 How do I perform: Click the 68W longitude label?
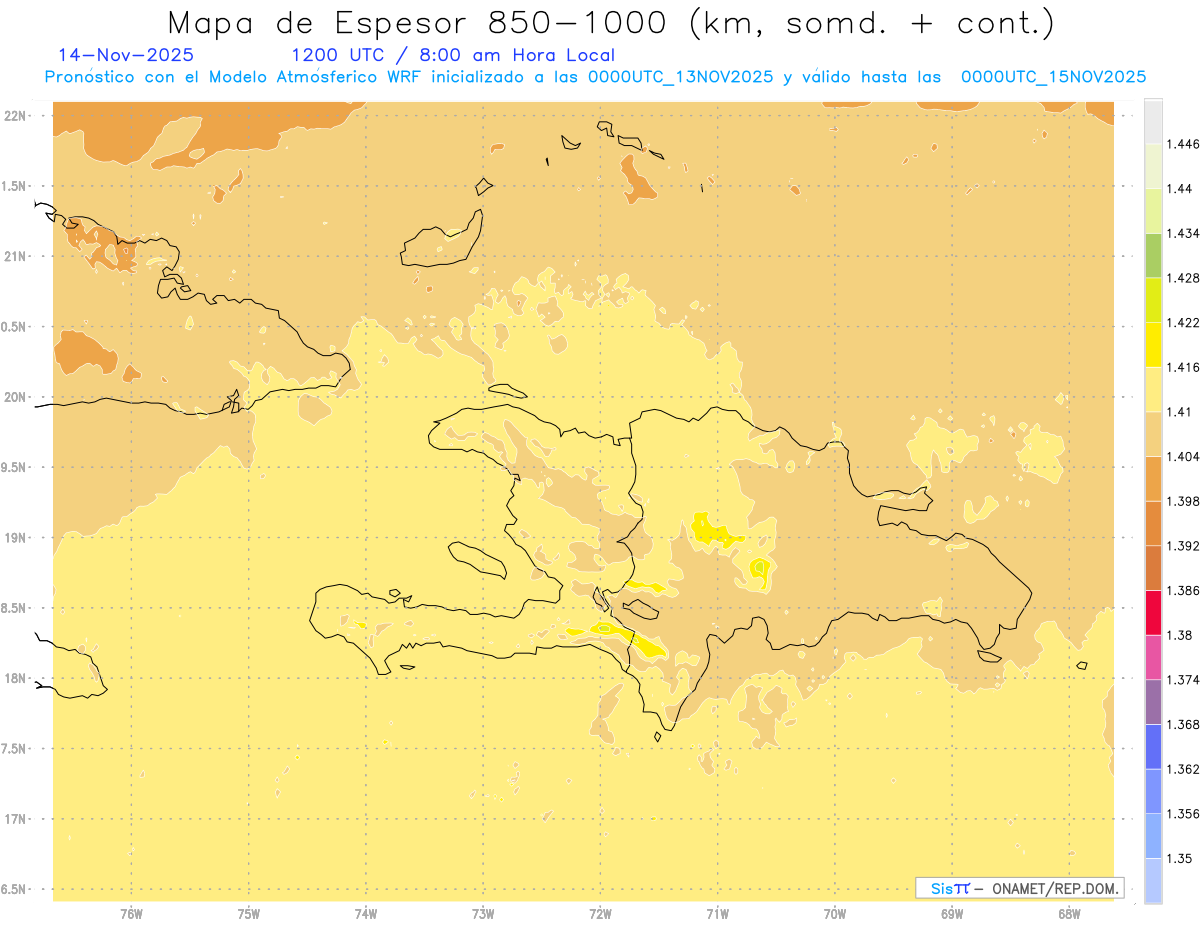point(1069,914)
